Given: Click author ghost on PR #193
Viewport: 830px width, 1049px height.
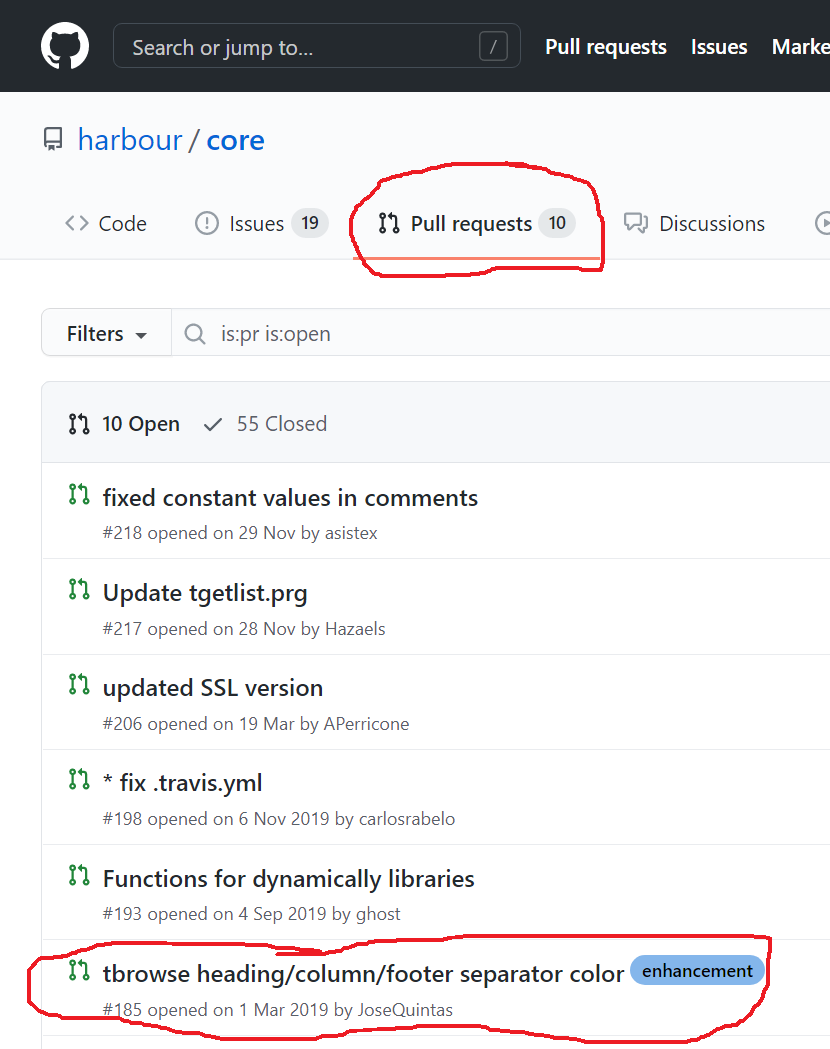Looking at the screenshot, I should click(x=378, y=914).
